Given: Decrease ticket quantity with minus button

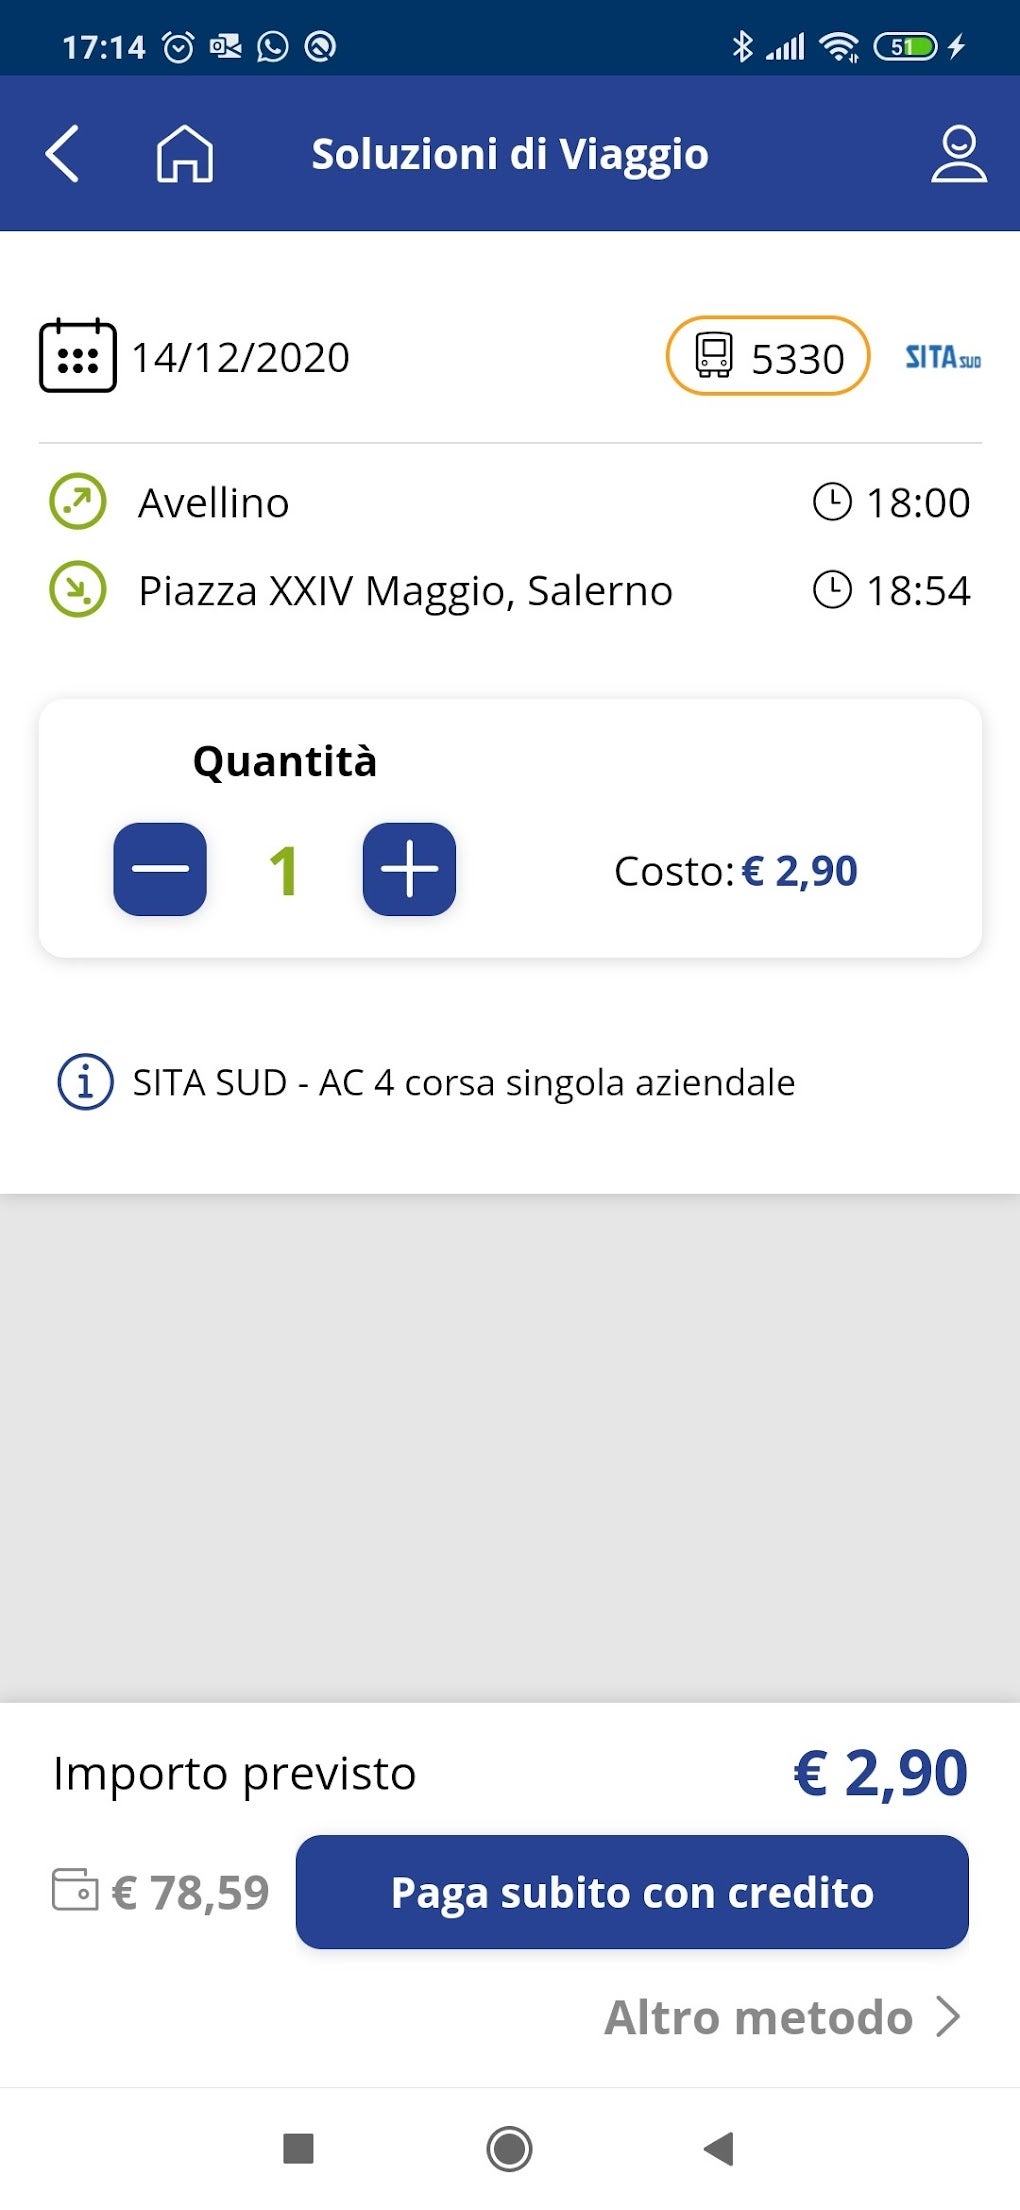Looking at the screenshot, I should 160,869.
